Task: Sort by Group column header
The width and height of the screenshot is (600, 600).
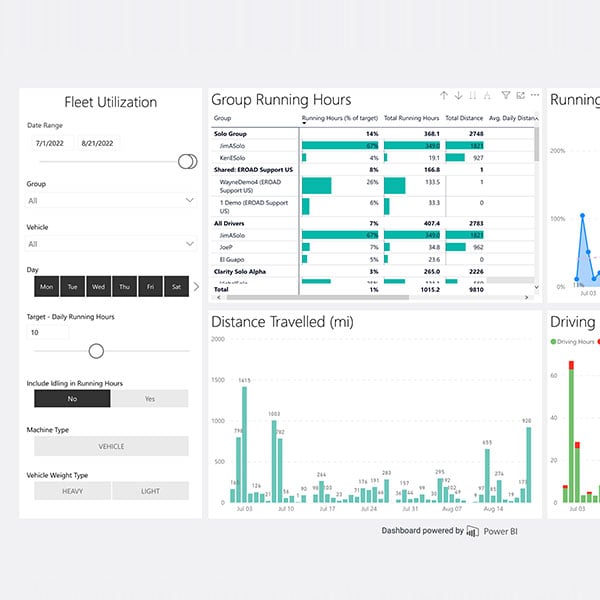Action: (222, 118)
